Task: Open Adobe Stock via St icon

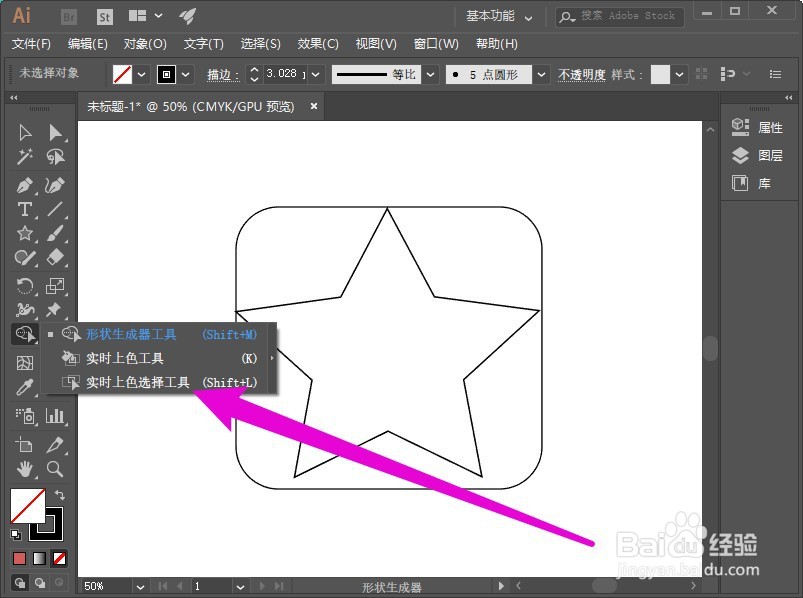Action: pyautogui.click(x=104, y=17)
